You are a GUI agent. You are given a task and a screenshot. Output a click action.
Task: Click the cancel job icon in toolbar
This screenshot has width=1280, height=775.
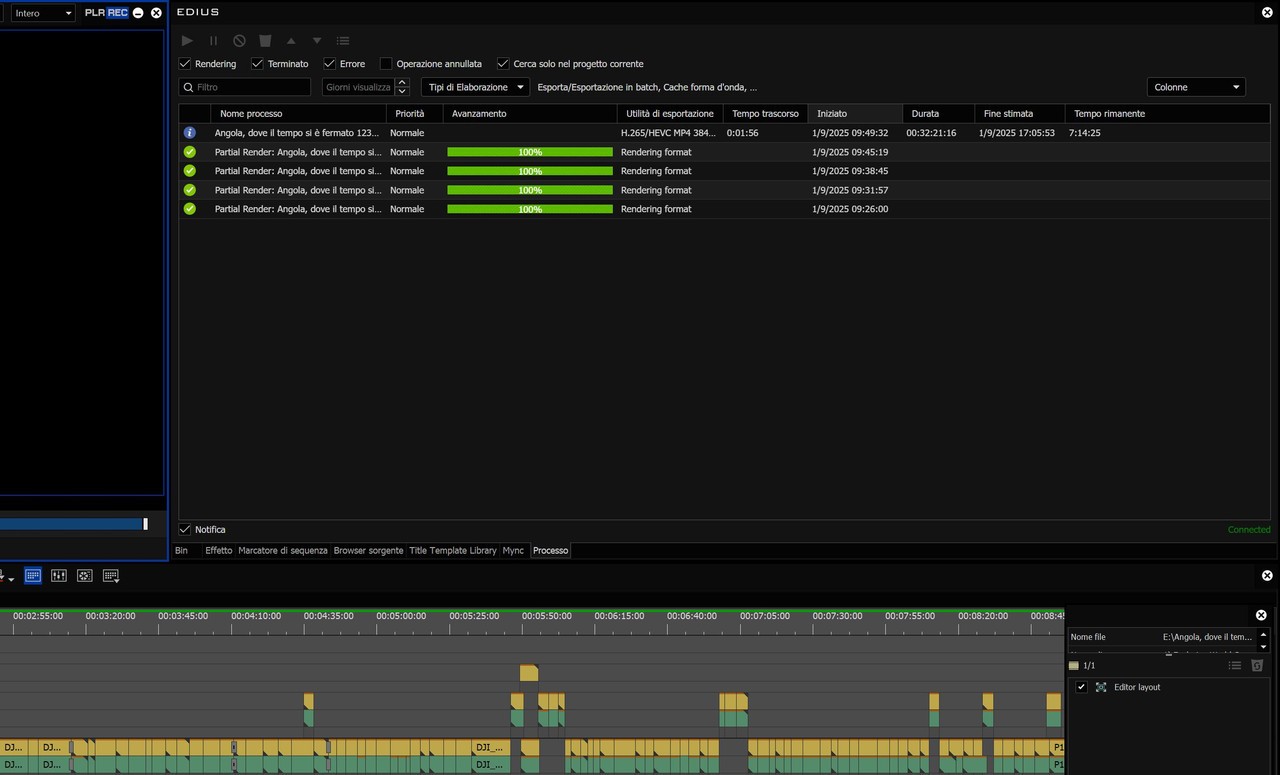point(238,41)
